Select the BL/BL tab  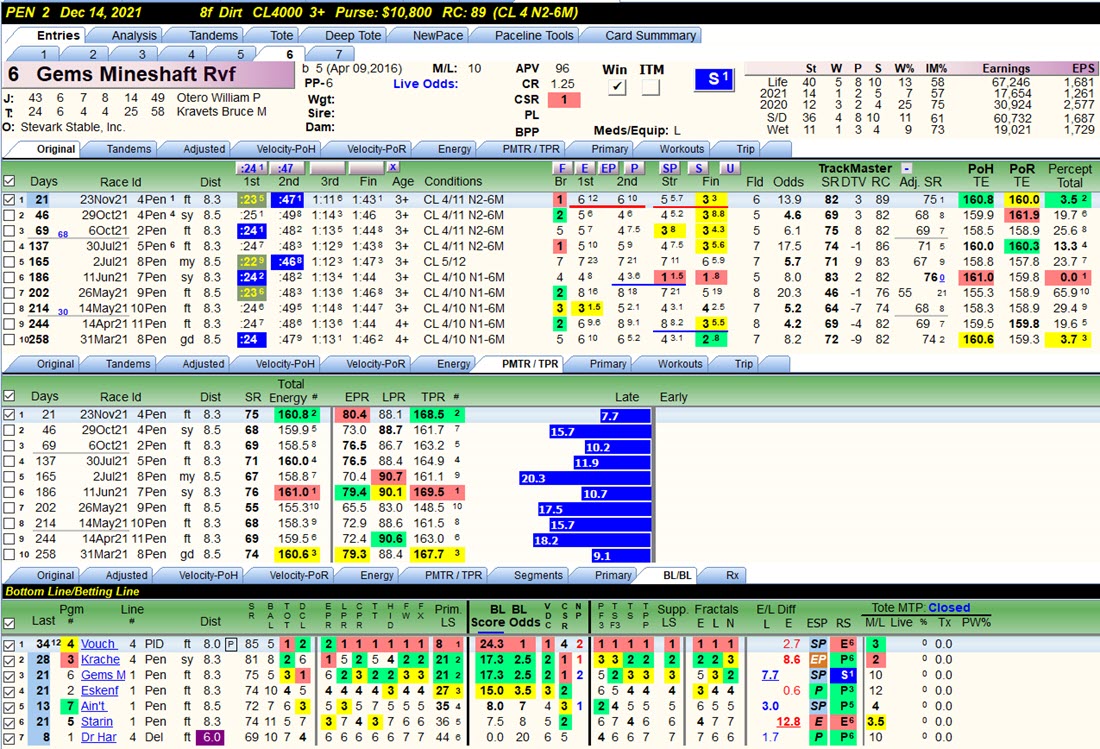[x=676, y=575]
